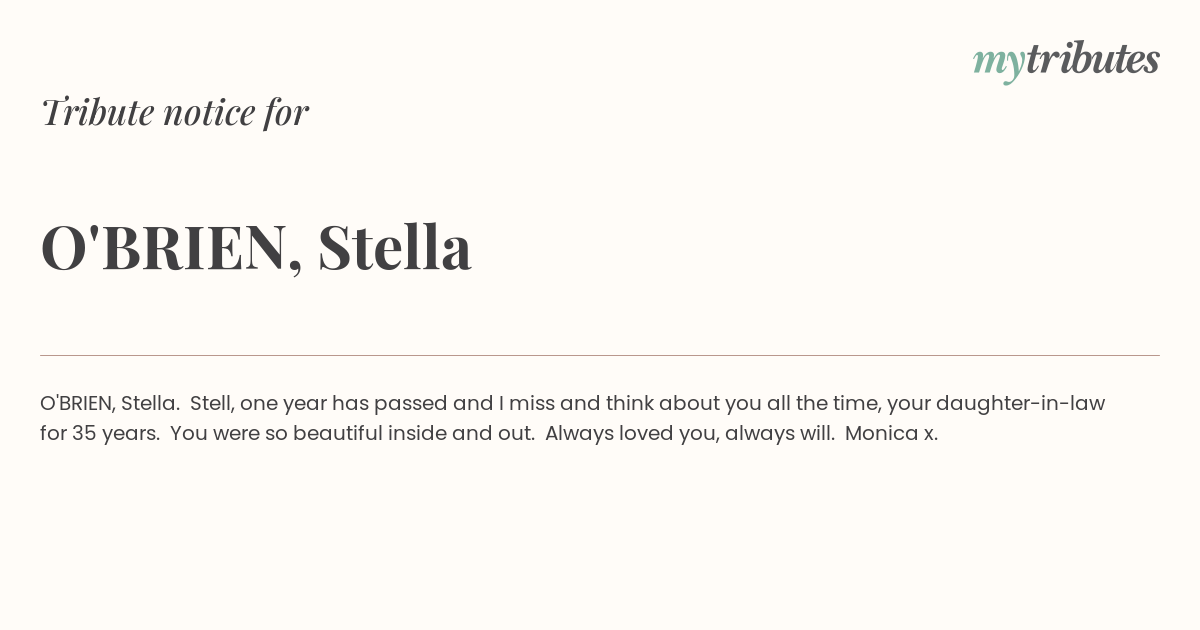Click the mytributes logo
Image resolution: width=1200 pixels, height=630 pixels.
point(1066,61)
